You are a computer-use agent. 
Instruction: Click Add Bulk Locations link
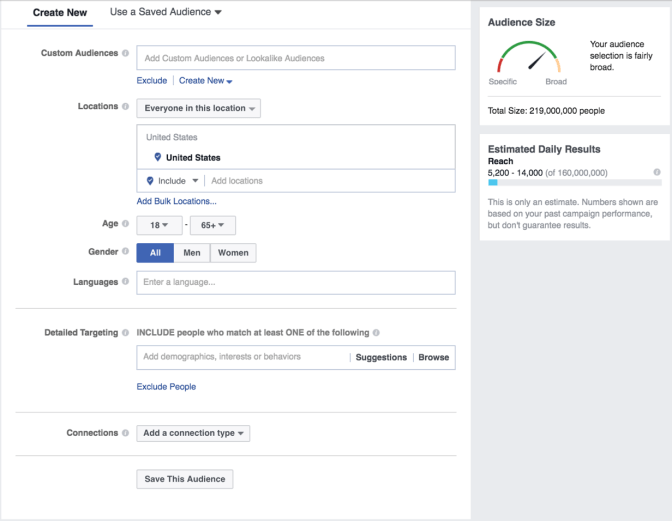(x=177, y=201)
